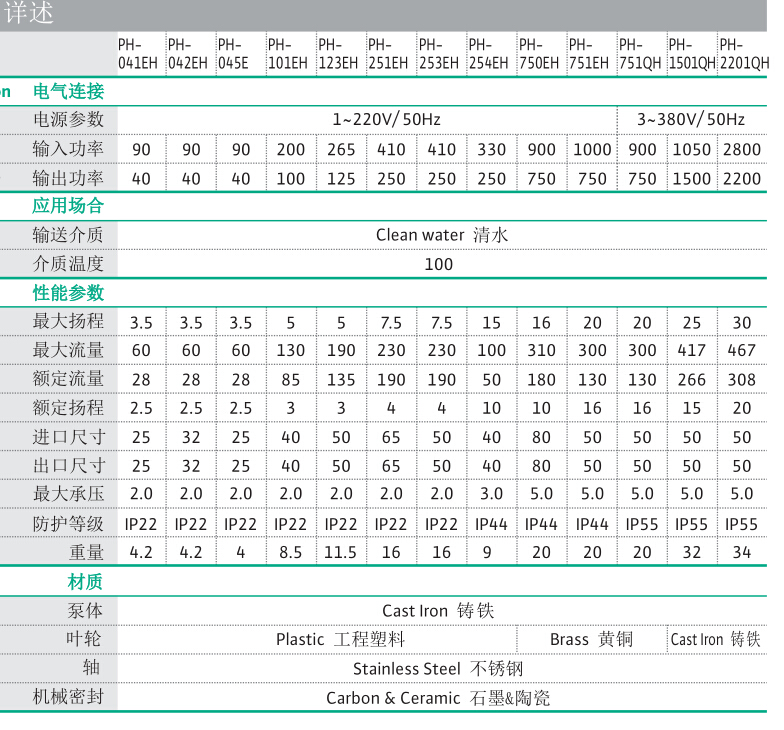Select max flow value 467
Viewport: 784px width, 730px height.
coord(742,350)
